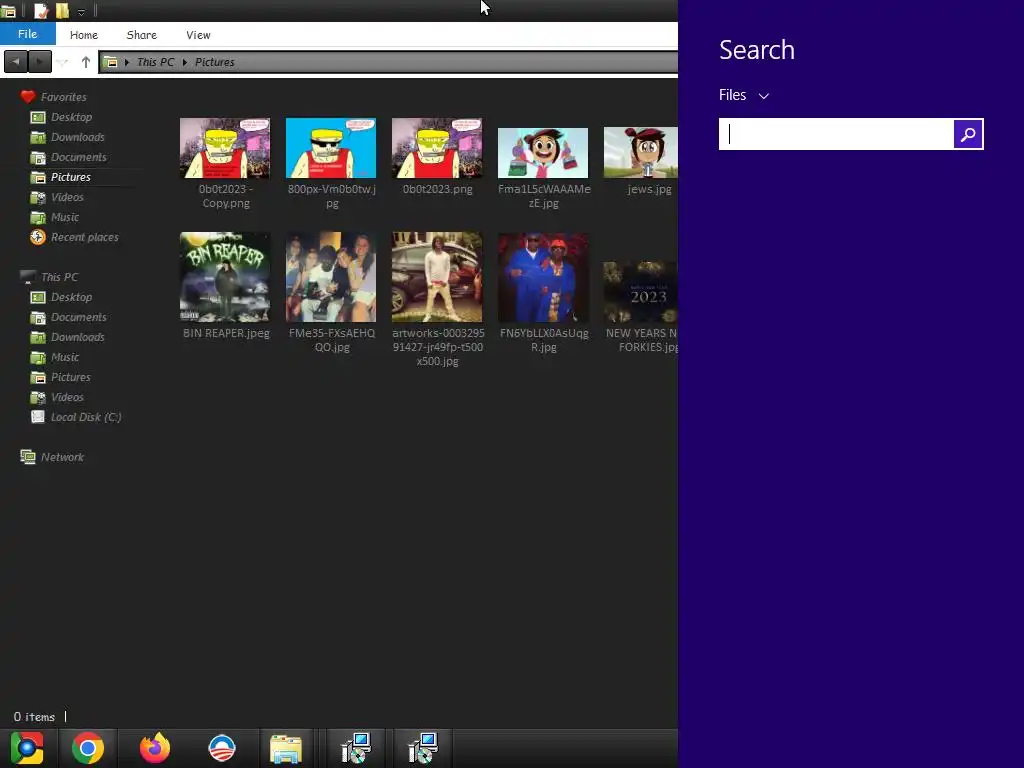Switch to the Home ribbon tab
1024x768 pixels.
(84, 35)
